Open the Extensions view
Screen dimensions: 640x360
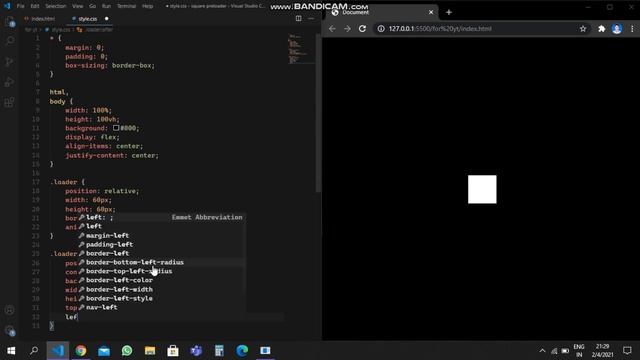[10, 102]
